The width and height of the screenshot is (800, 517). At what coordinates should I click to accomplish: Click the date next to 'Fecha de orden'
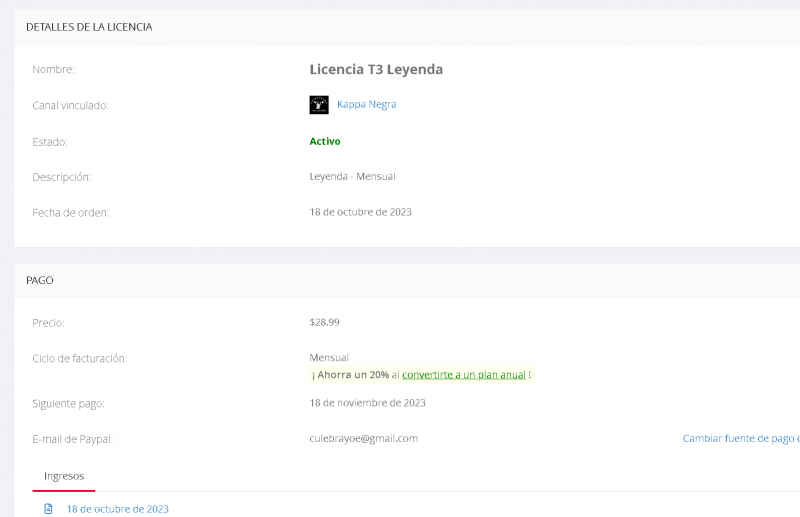coord(360,212)
